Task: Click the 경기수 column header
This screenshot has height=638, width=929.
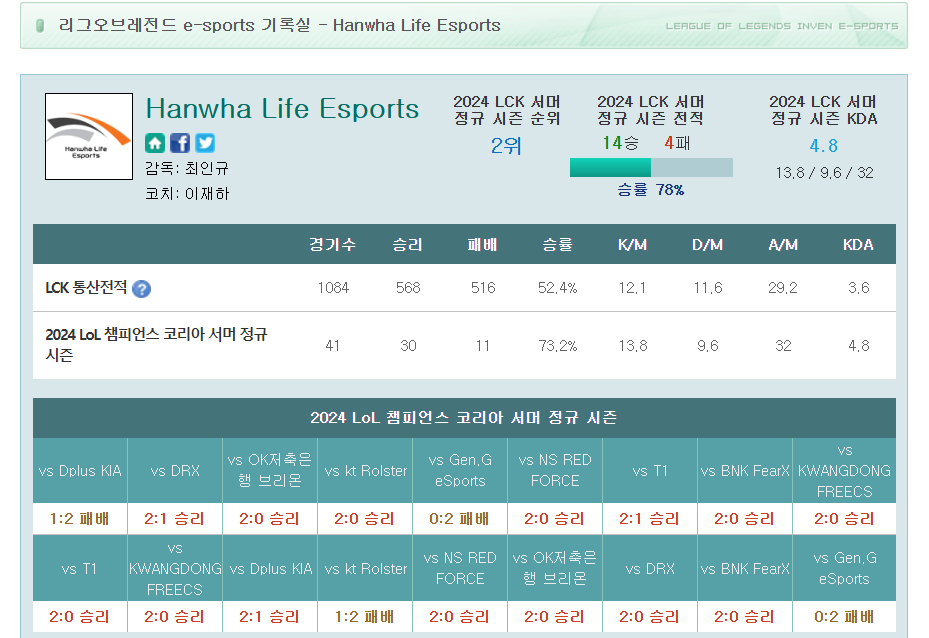Action: tap(332, 245)
